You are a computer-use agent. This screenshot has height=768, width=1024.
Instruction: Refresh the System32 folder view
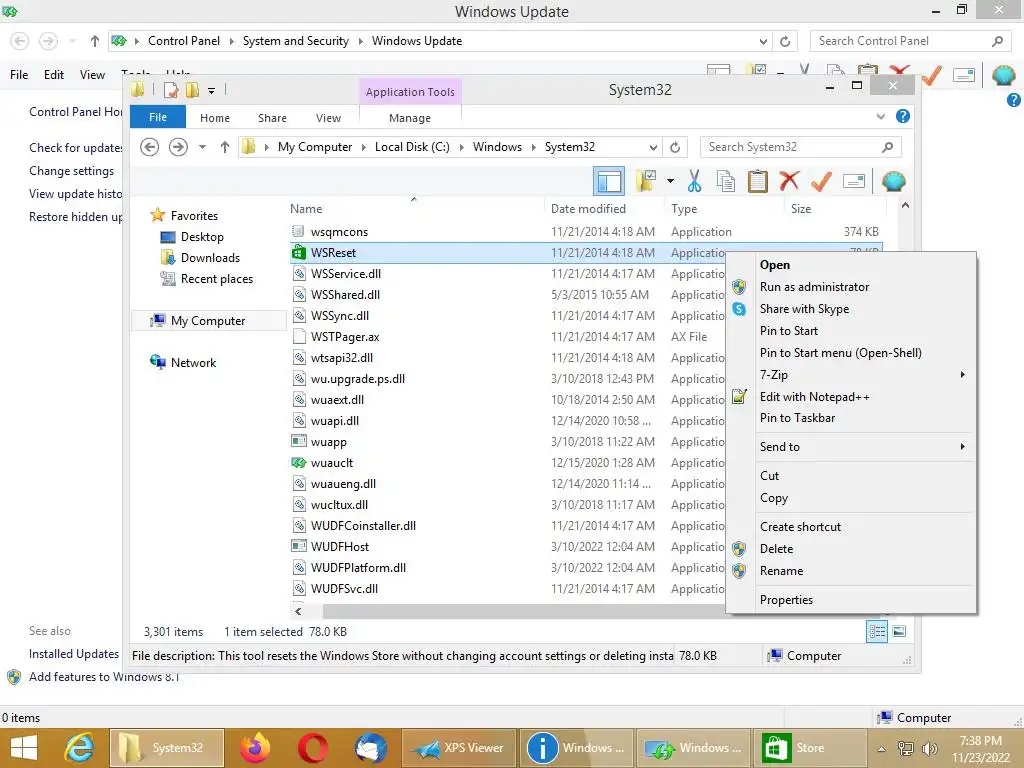click(675, 147)
